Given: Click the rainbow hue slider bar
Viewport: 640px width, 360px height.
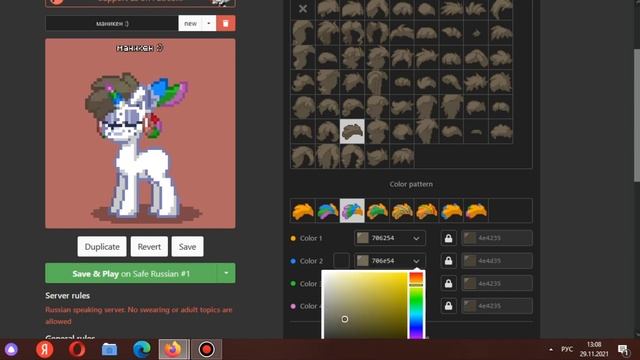Looking at the screenshot, I should click(x=416, y=305).
